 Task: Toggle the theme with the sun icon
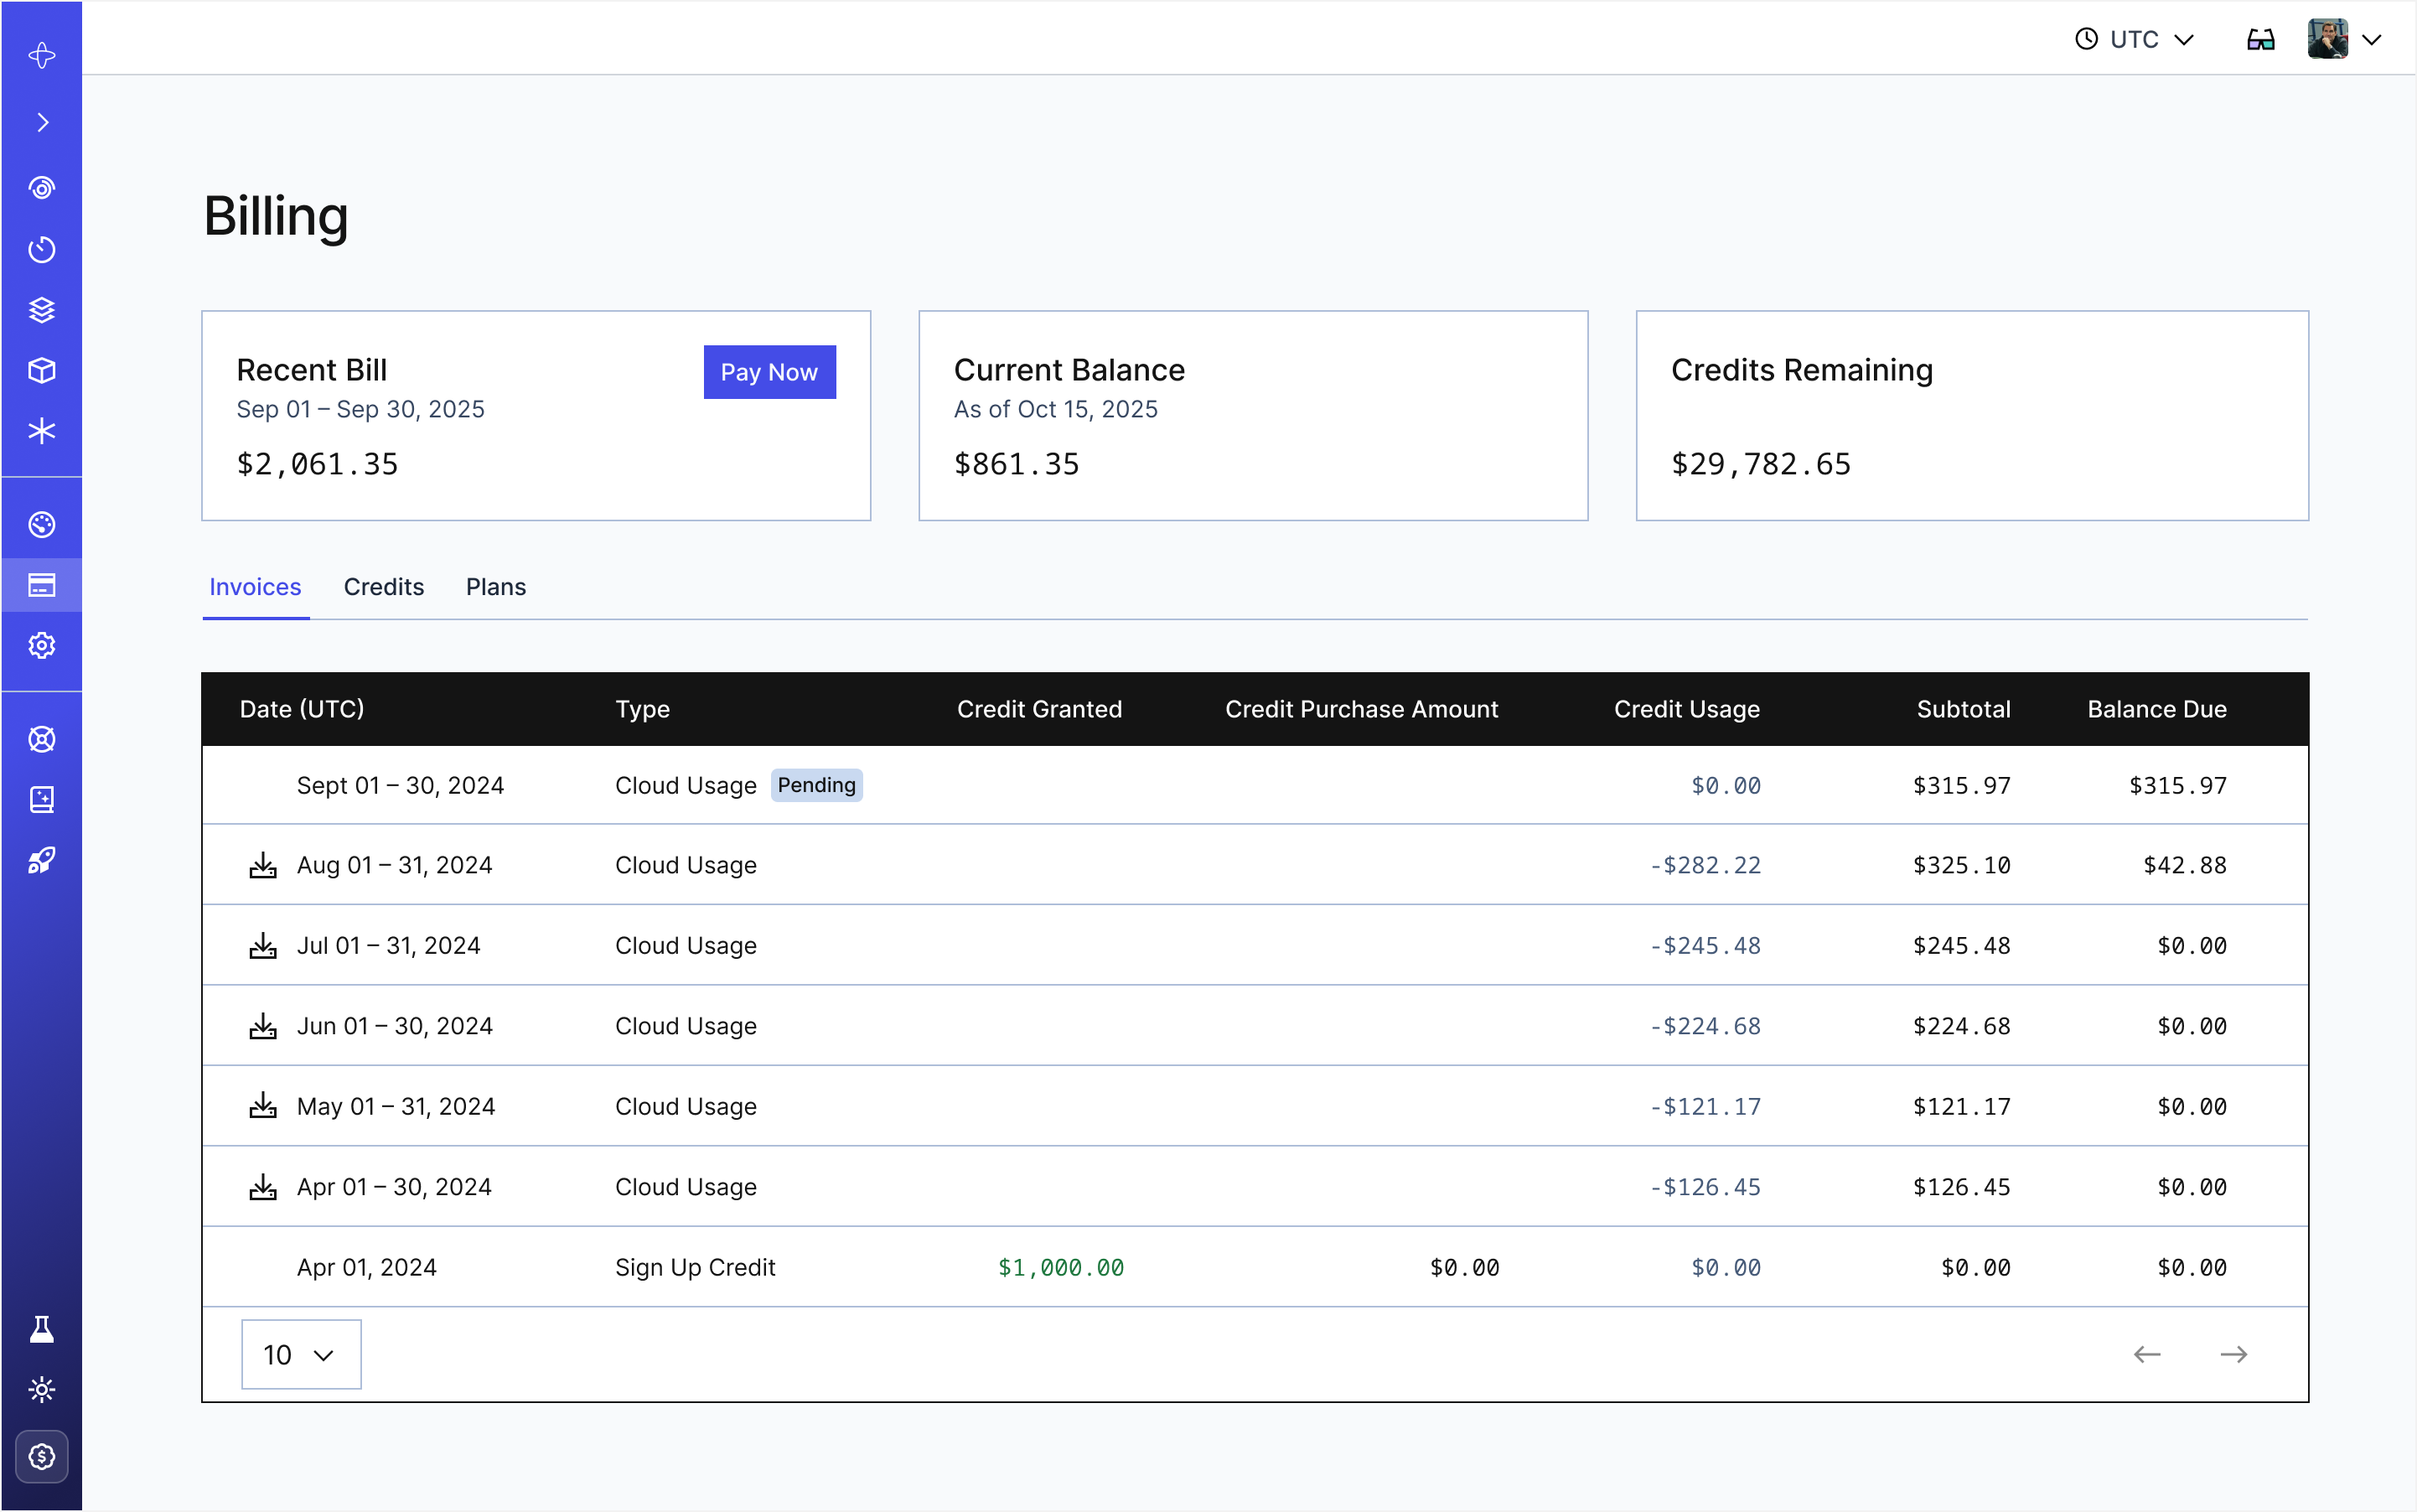point(41,1389)
